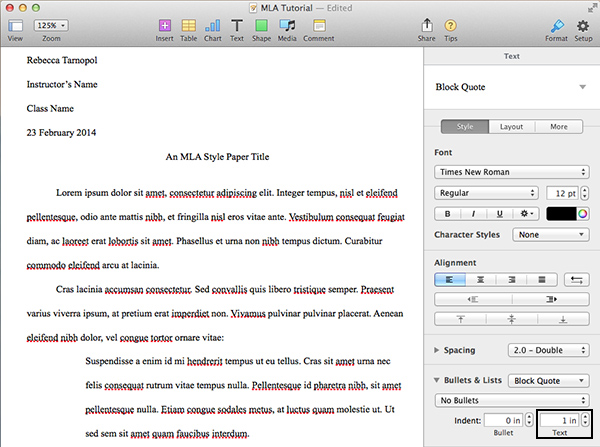600x447 pixels.
Task: Add a comment with the Comment icon
Action: [318, 24]
